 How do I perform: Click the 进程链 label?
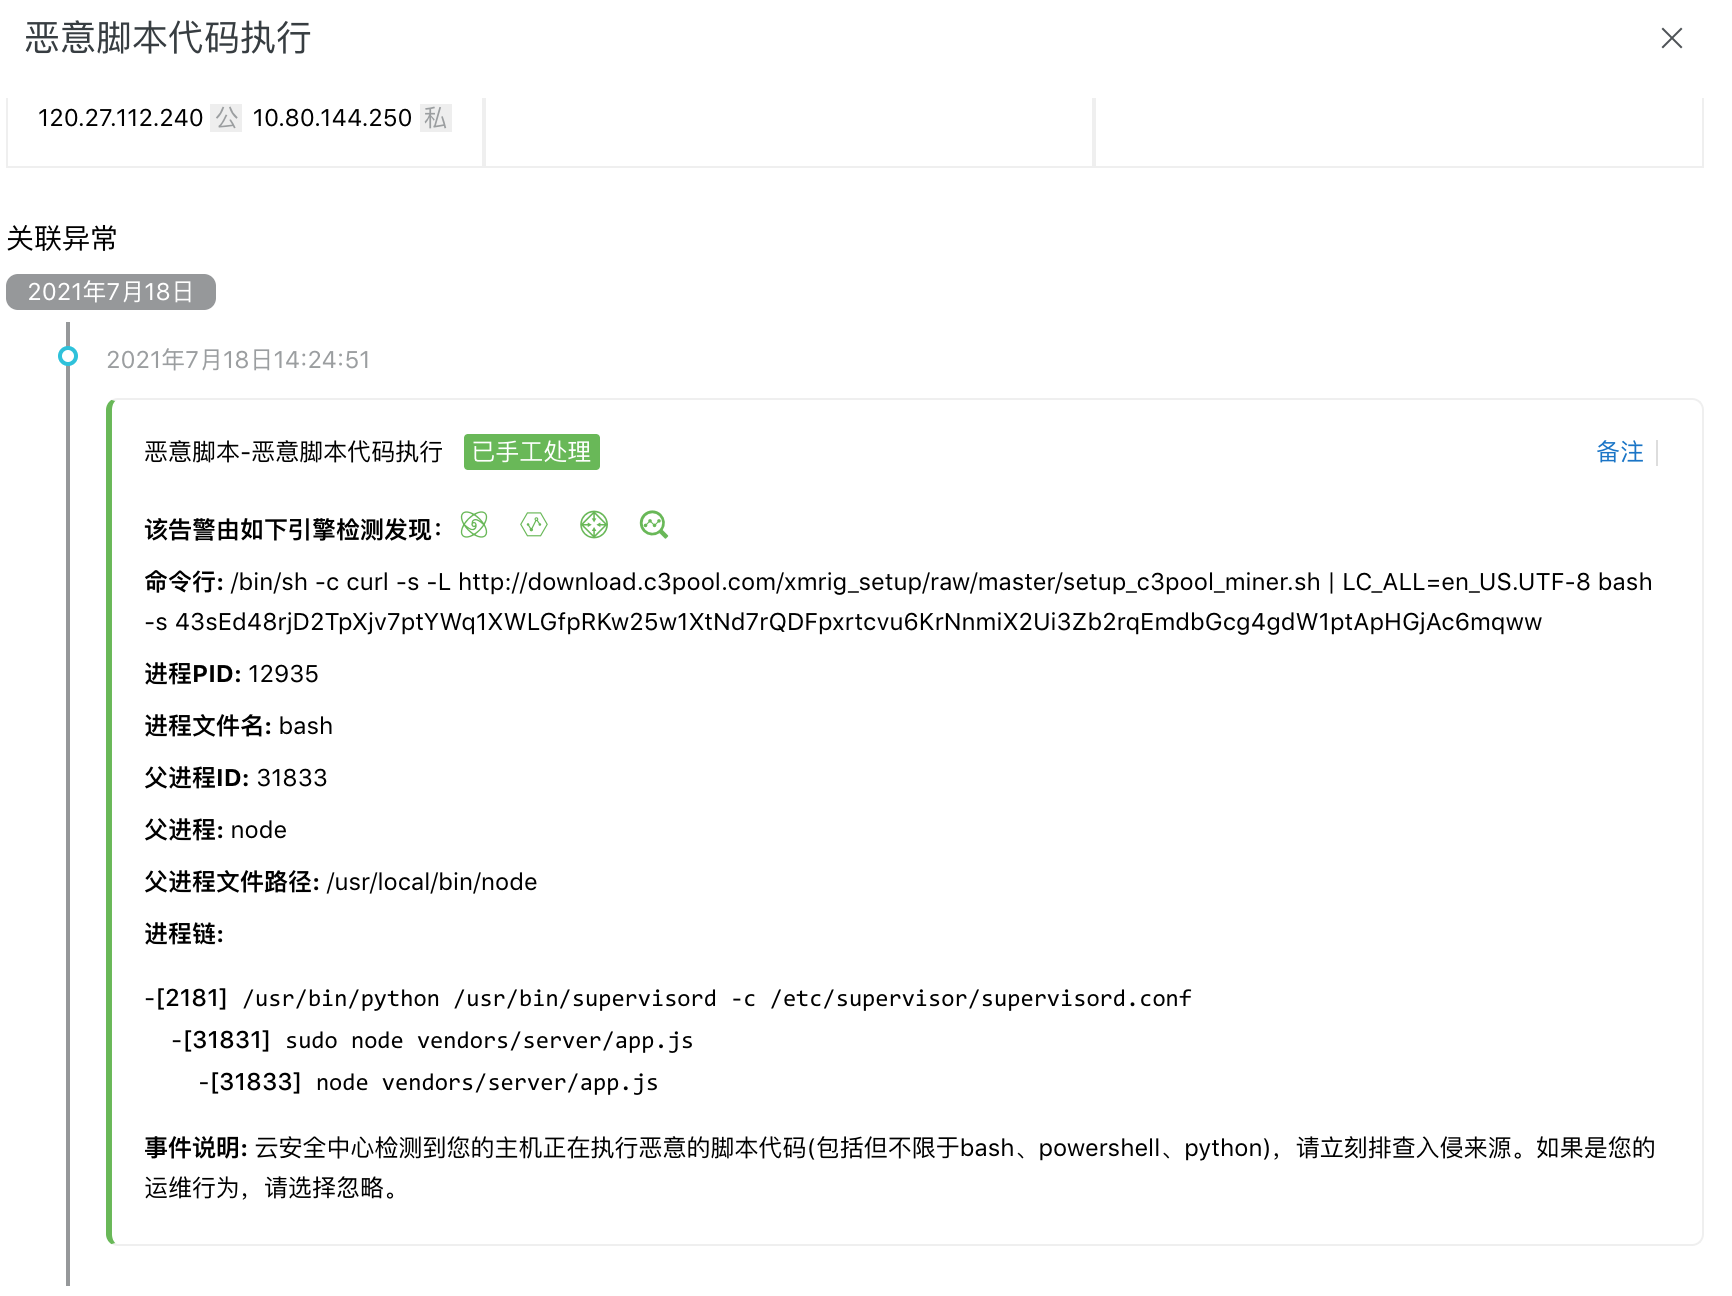click(x=184, y=934)
